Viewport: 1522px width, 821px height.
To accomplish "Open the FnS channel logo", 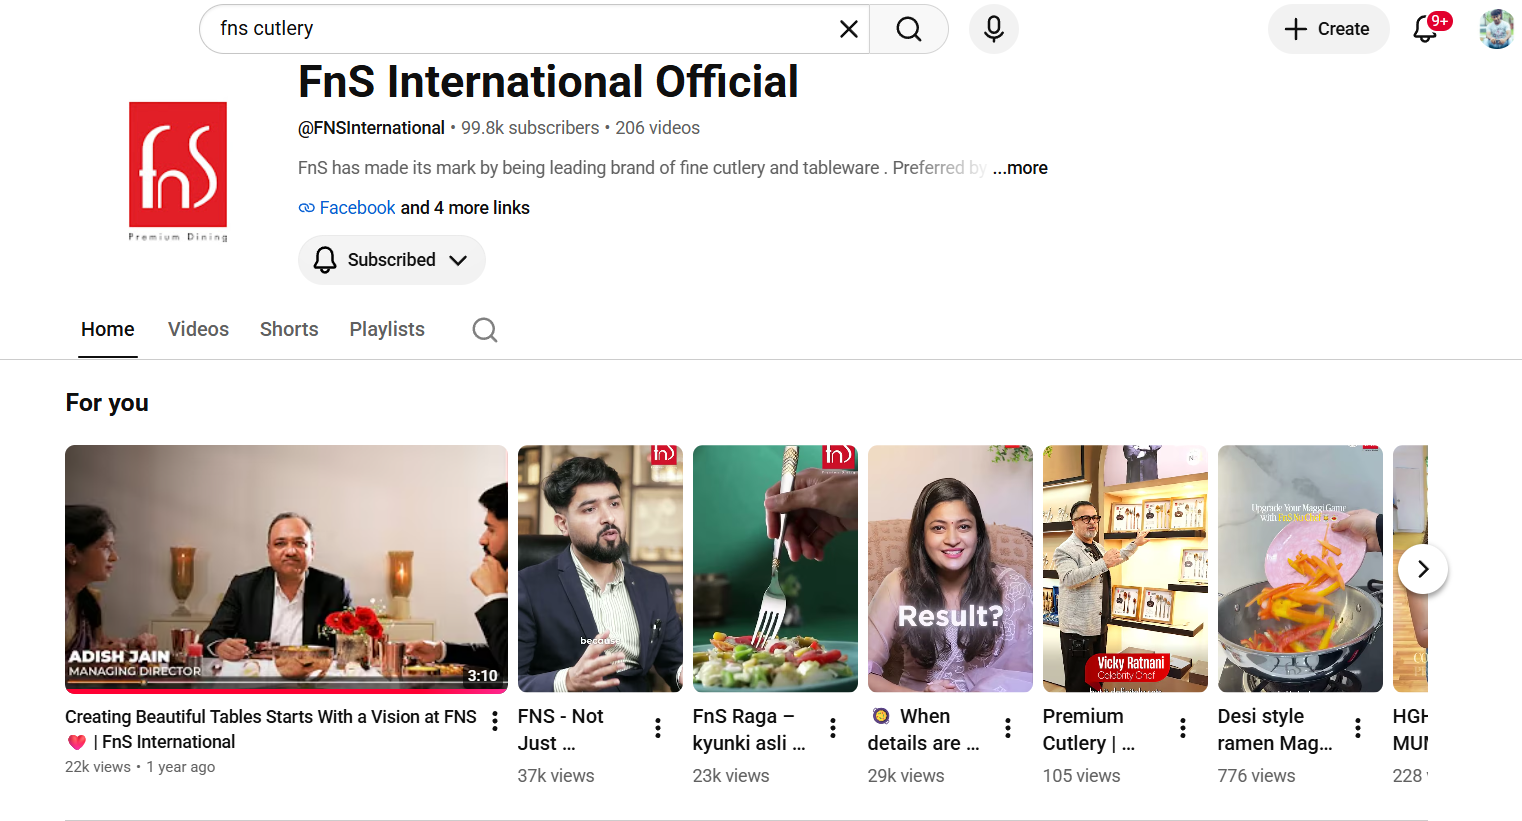I will click(178, 171).
